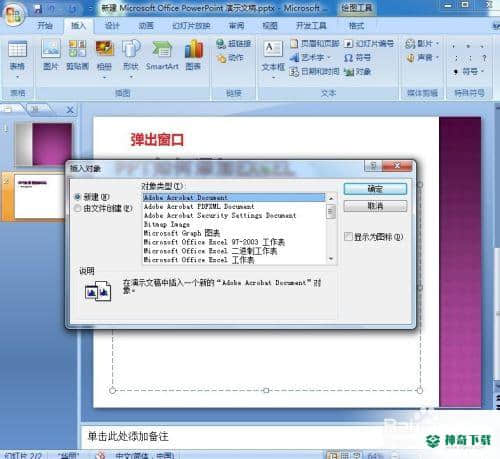Viewport: 500px width, 459px height.
Task: Expand the Table (表格) dropdown arrow
Action: [x=17, y=77]
